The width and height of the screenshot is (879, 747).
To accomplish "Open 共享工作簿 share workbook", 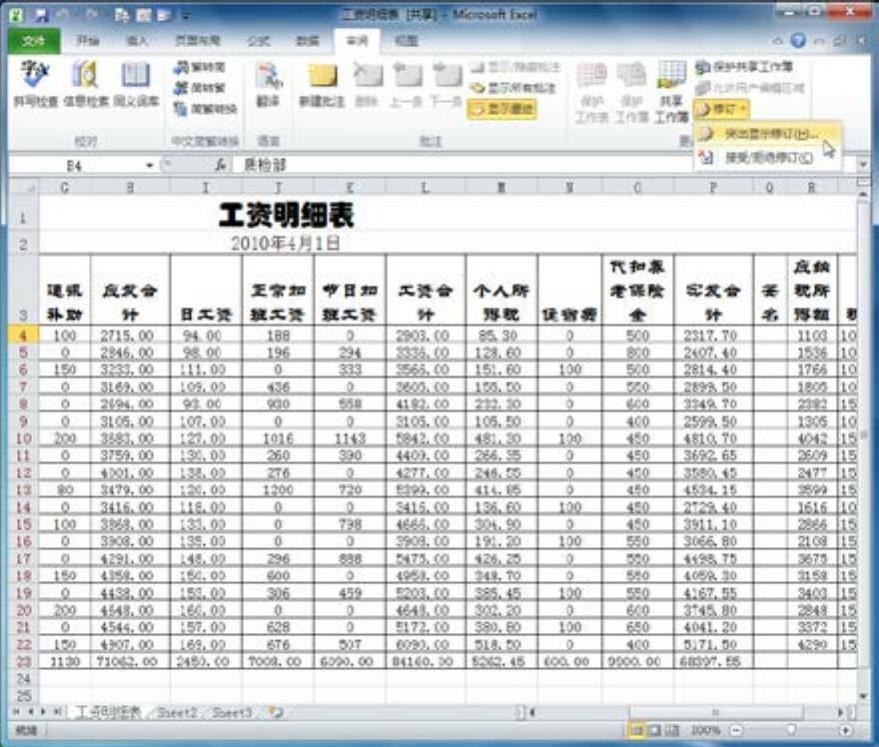I will coord(670,91).
